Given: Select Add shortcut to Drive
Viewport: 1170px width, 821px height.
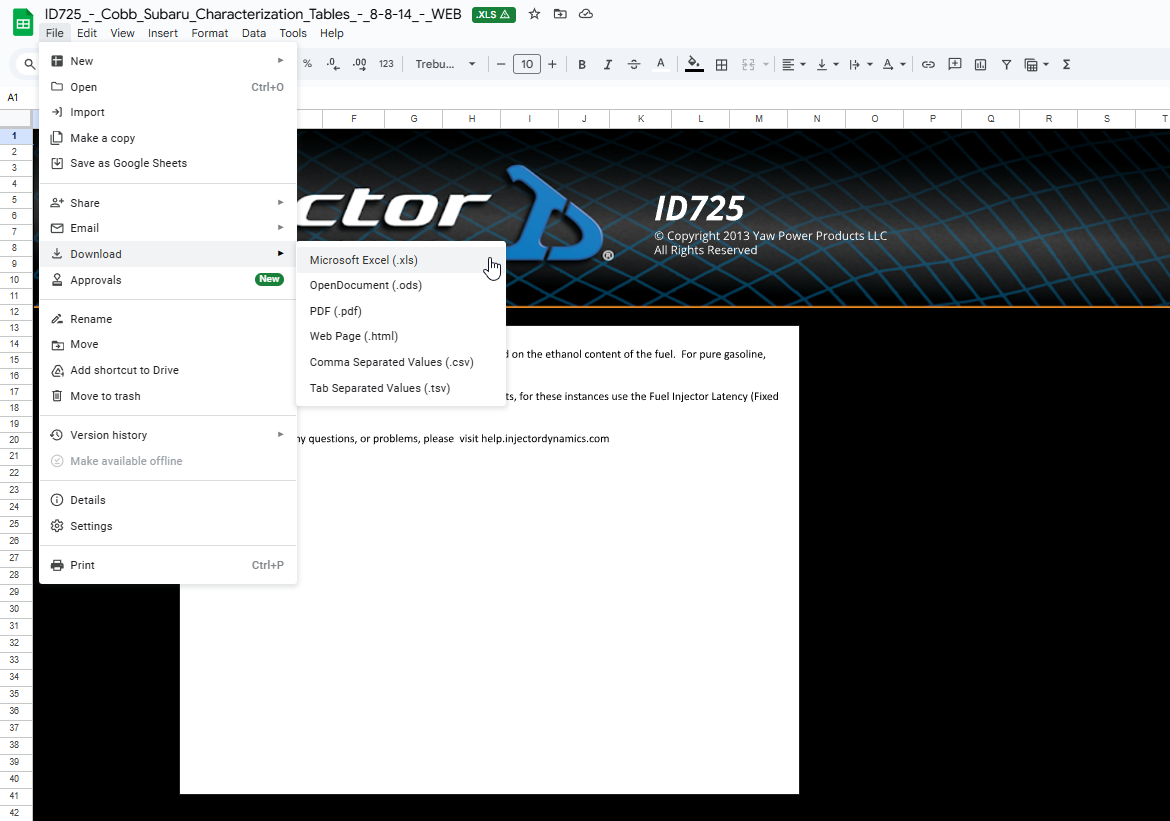Looking at the screenshot, I should [168, 370].
